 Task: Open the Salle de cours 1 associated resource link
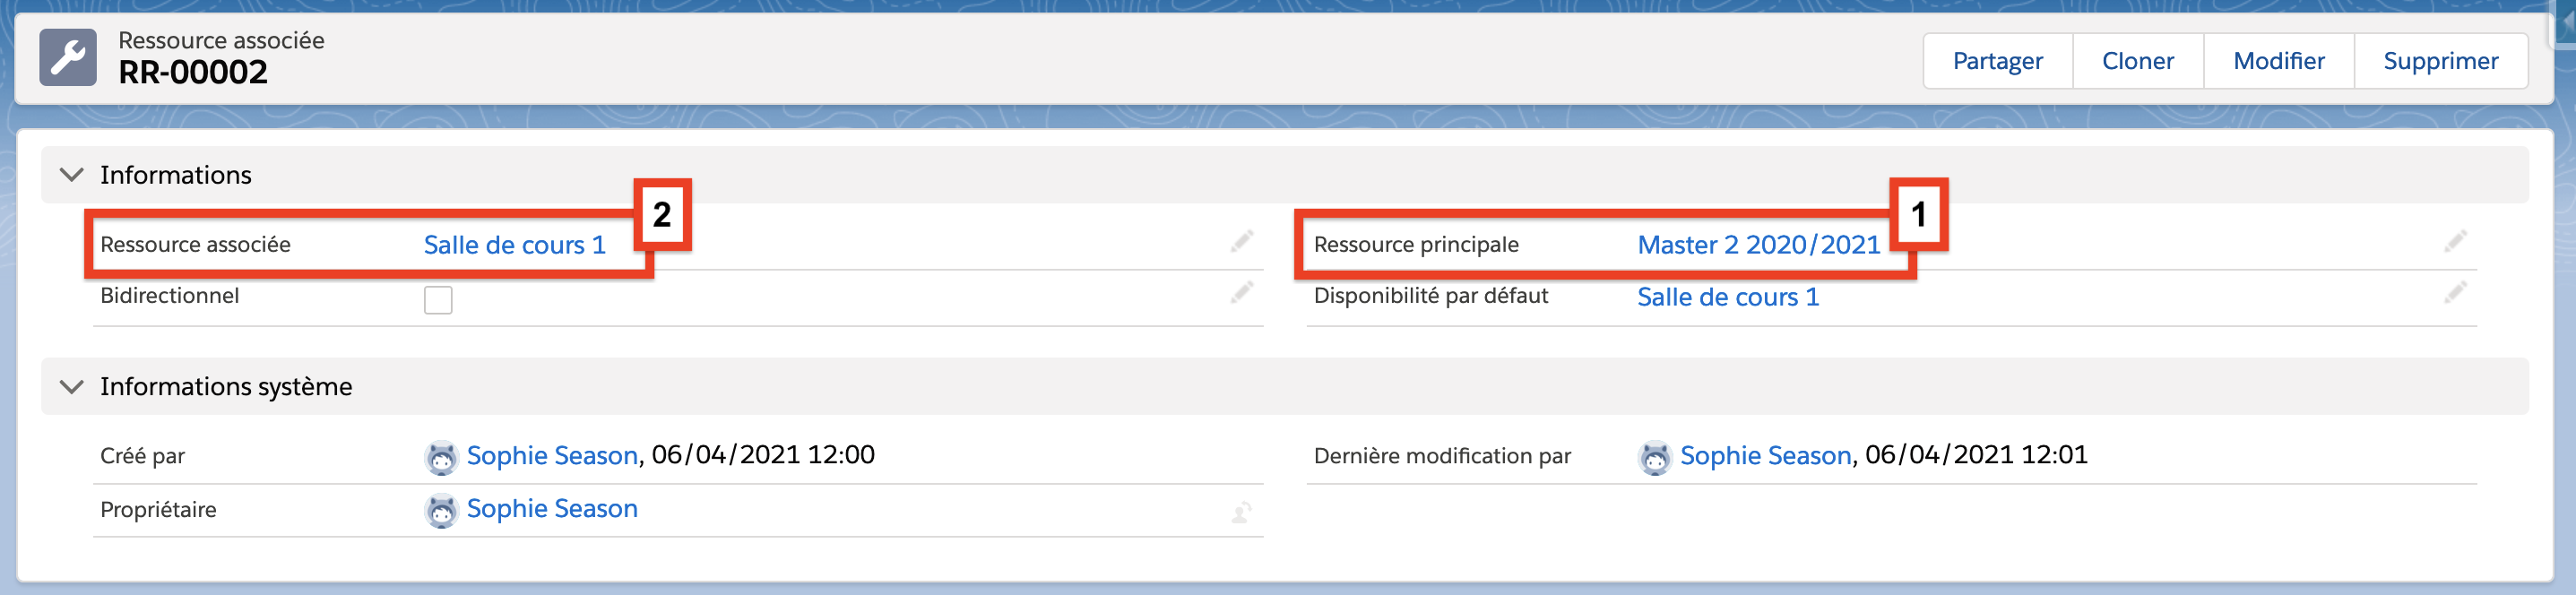click(514, 244)
